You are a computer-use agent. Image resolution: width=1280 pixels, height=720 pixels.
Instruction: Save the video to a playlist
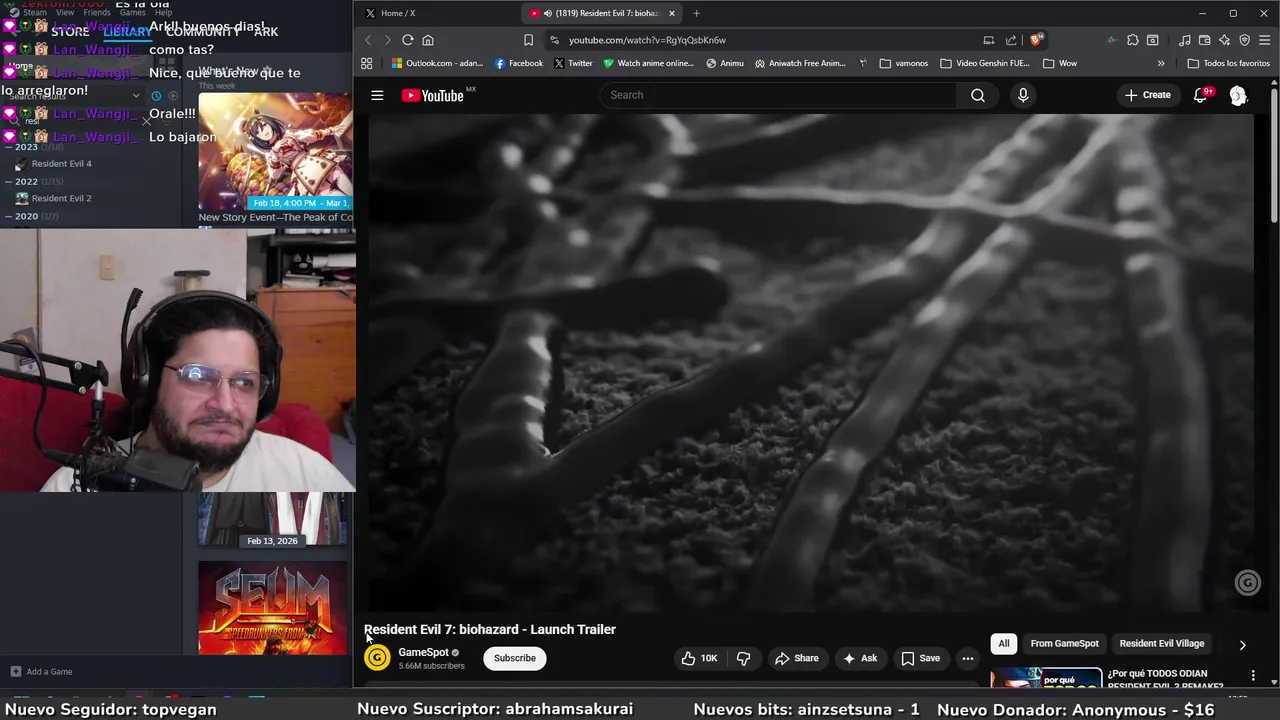921,658
